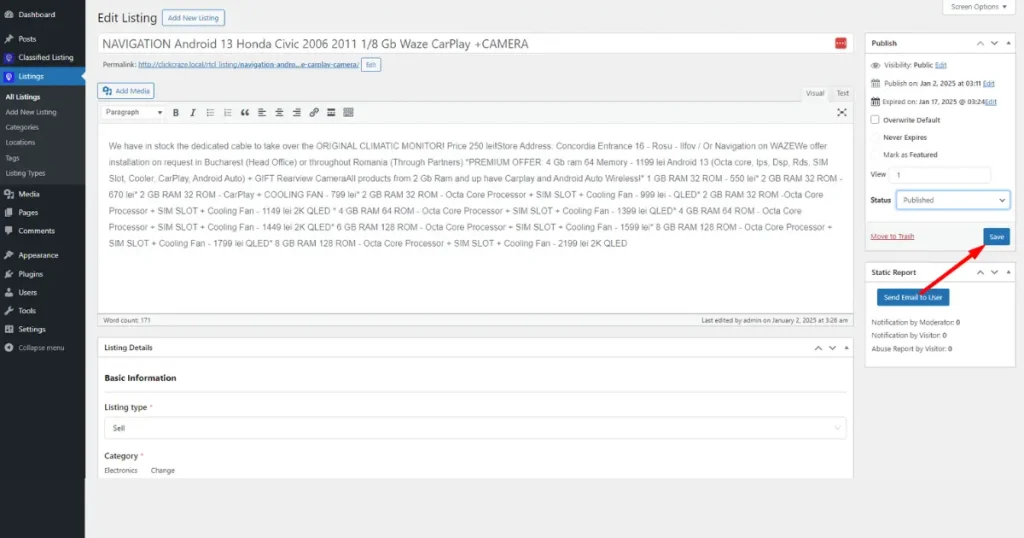The image size is (1024, 538).
Task: Enable the Never Expires option
Action: pos(874,137)
